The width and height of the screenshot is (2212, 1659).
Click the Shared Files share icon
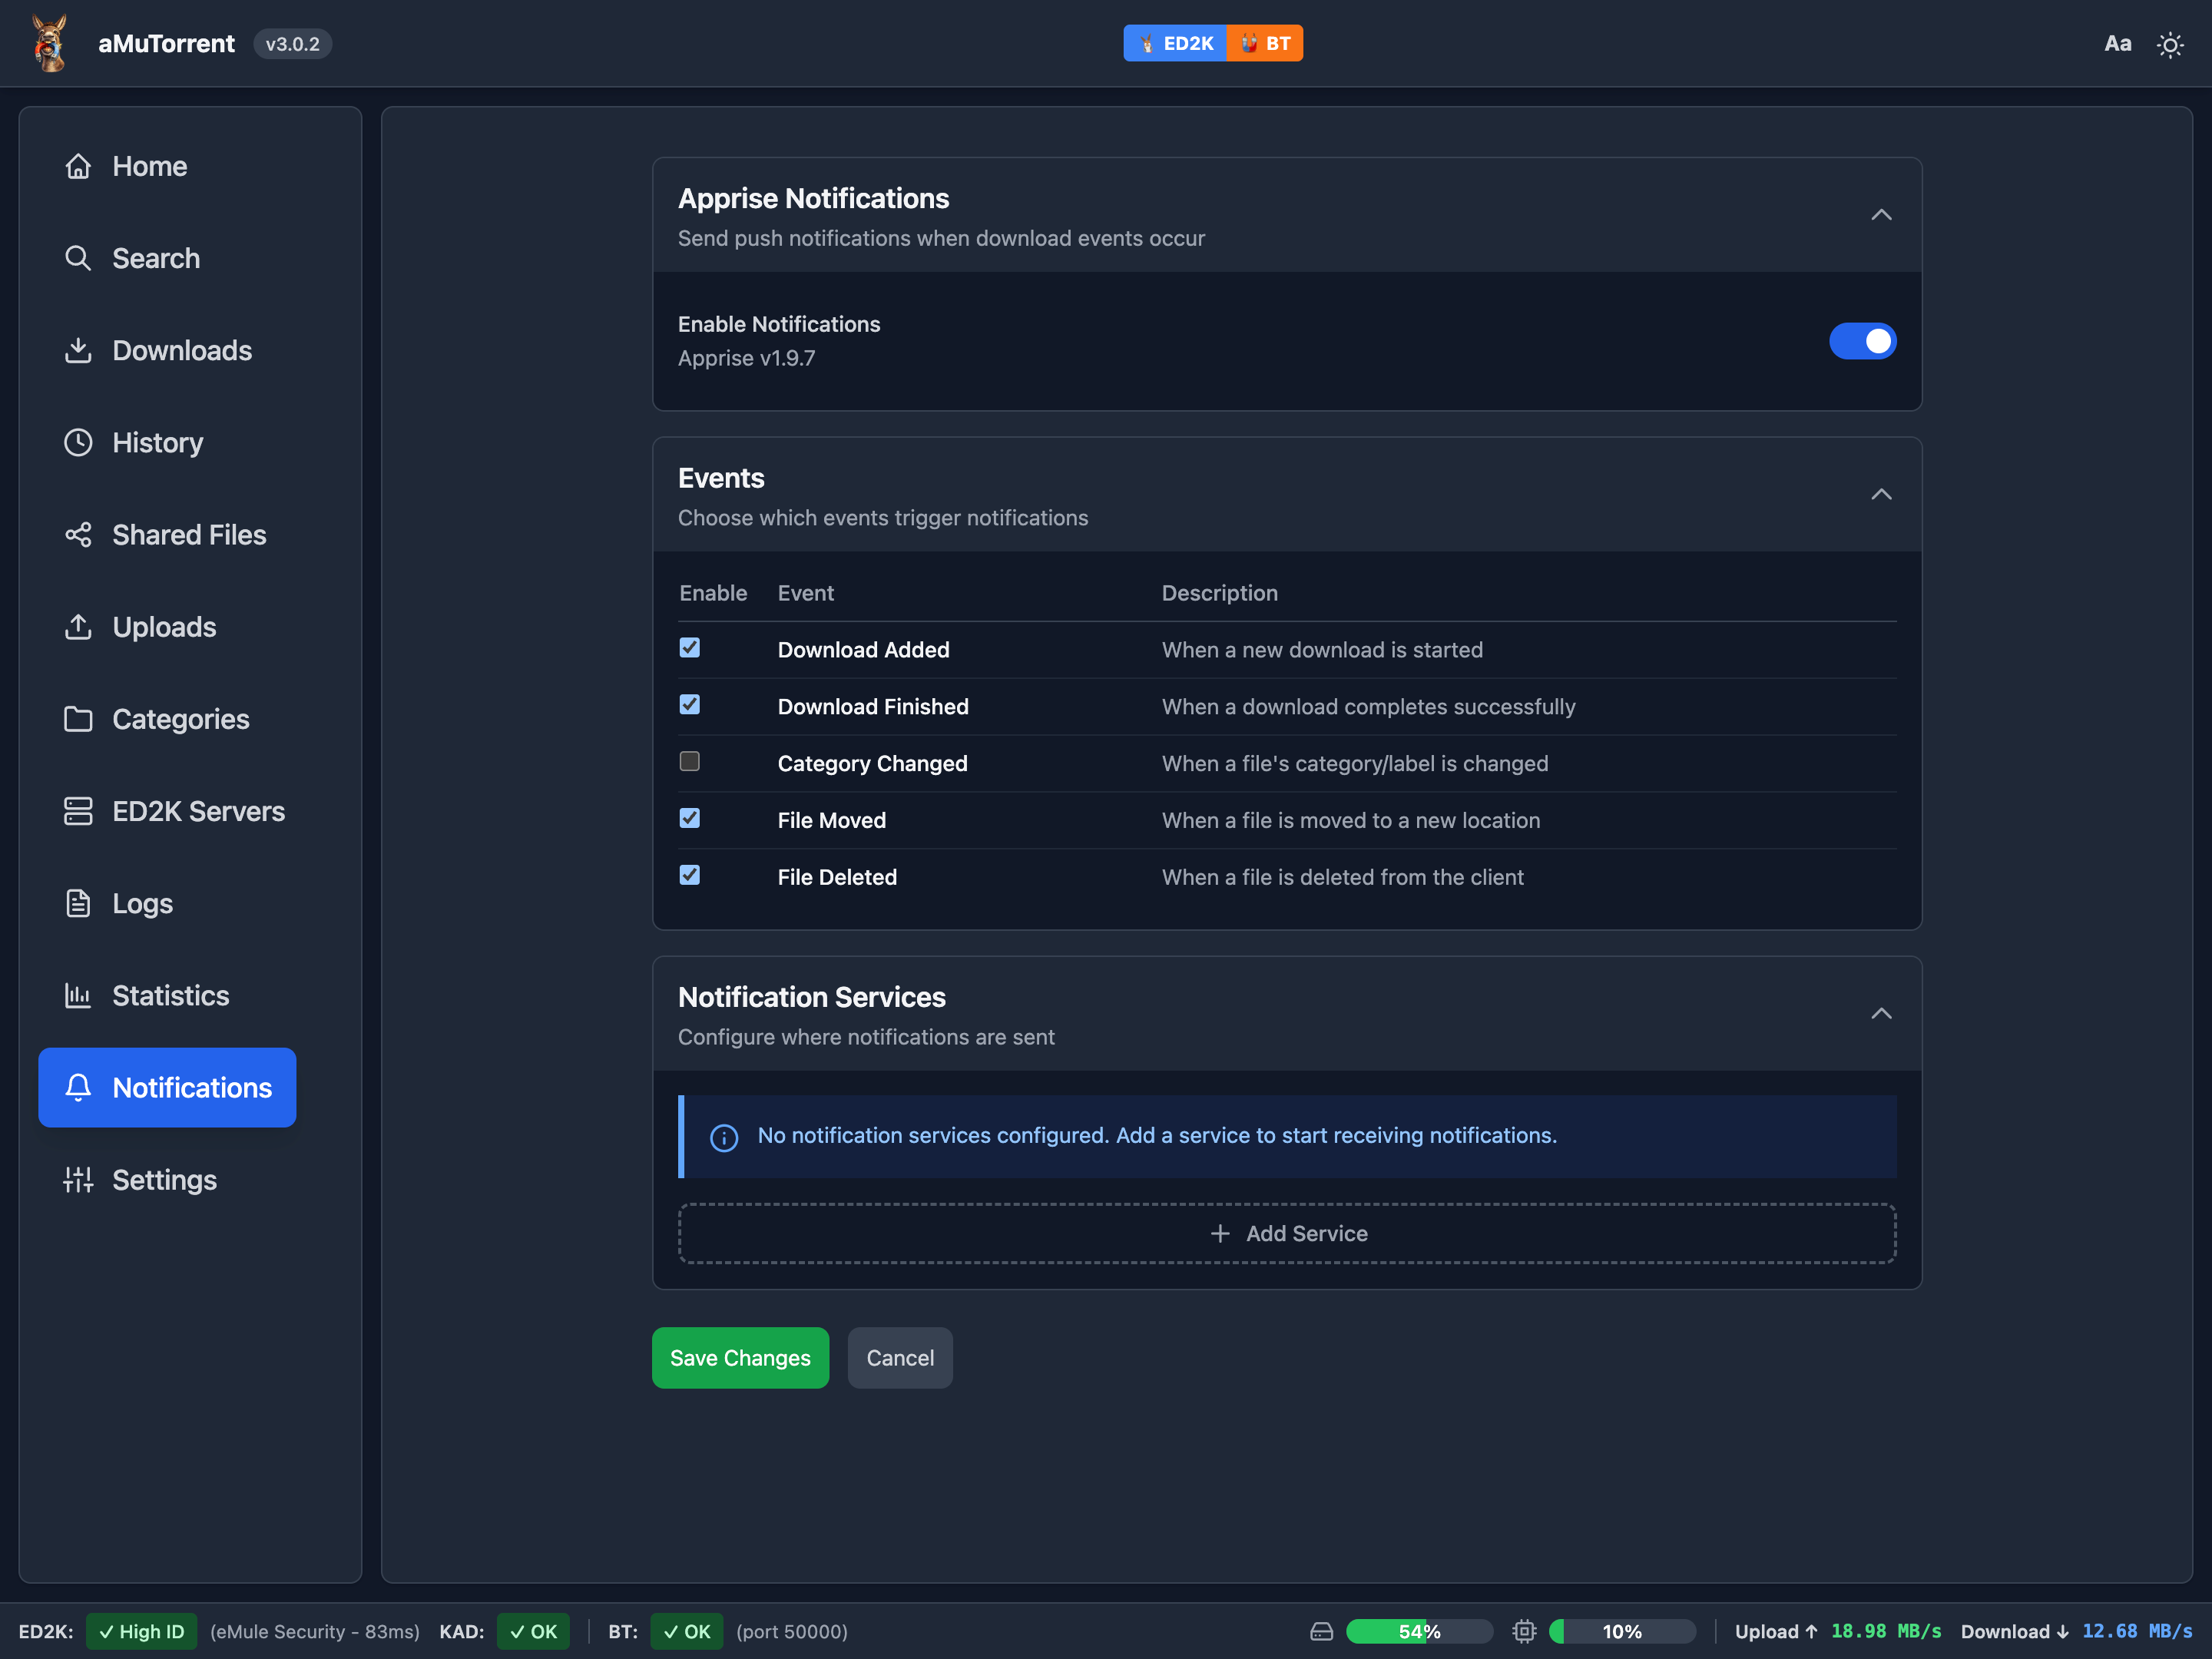coord(78,535)
